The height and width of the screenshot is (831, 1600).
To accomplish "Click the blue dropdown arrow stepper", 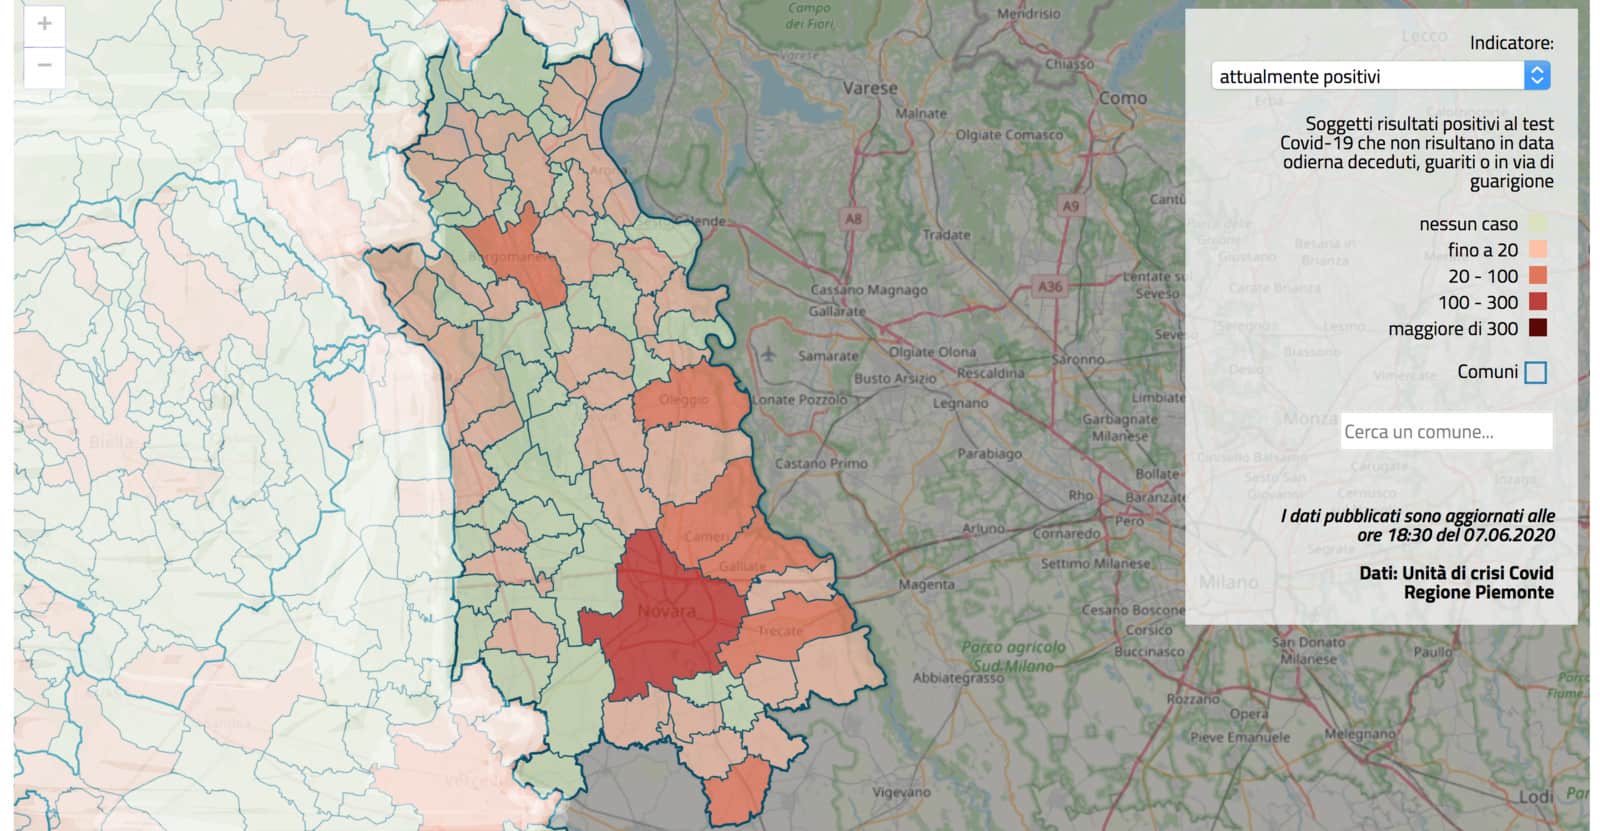I will tap(1537, 76).
